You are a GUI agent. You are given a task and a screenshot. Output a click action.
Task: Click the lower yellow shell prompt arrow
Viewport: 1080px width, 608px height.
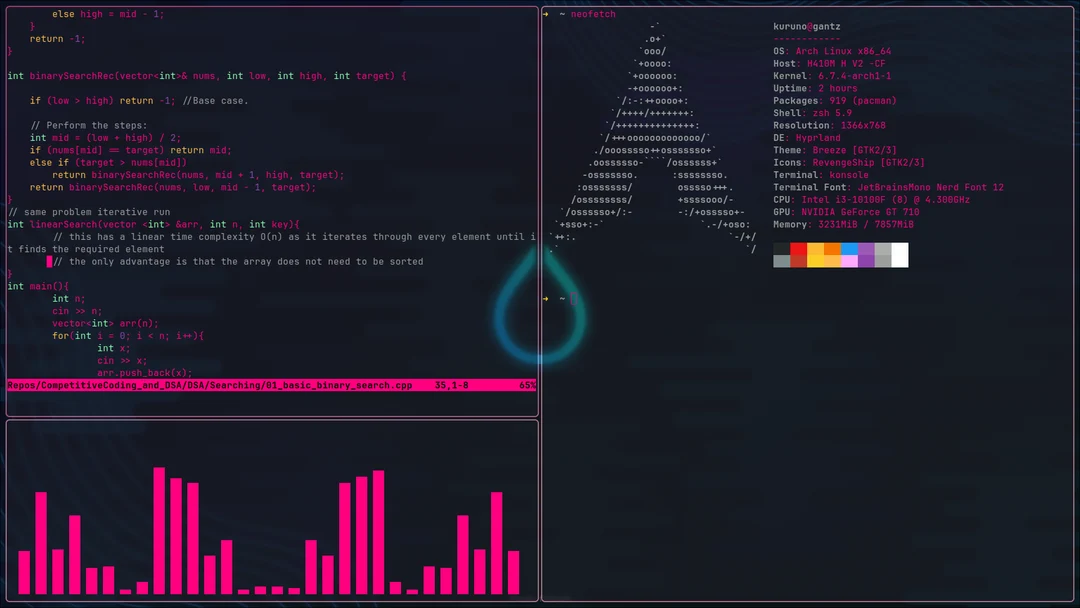click(x=544, y=298)
